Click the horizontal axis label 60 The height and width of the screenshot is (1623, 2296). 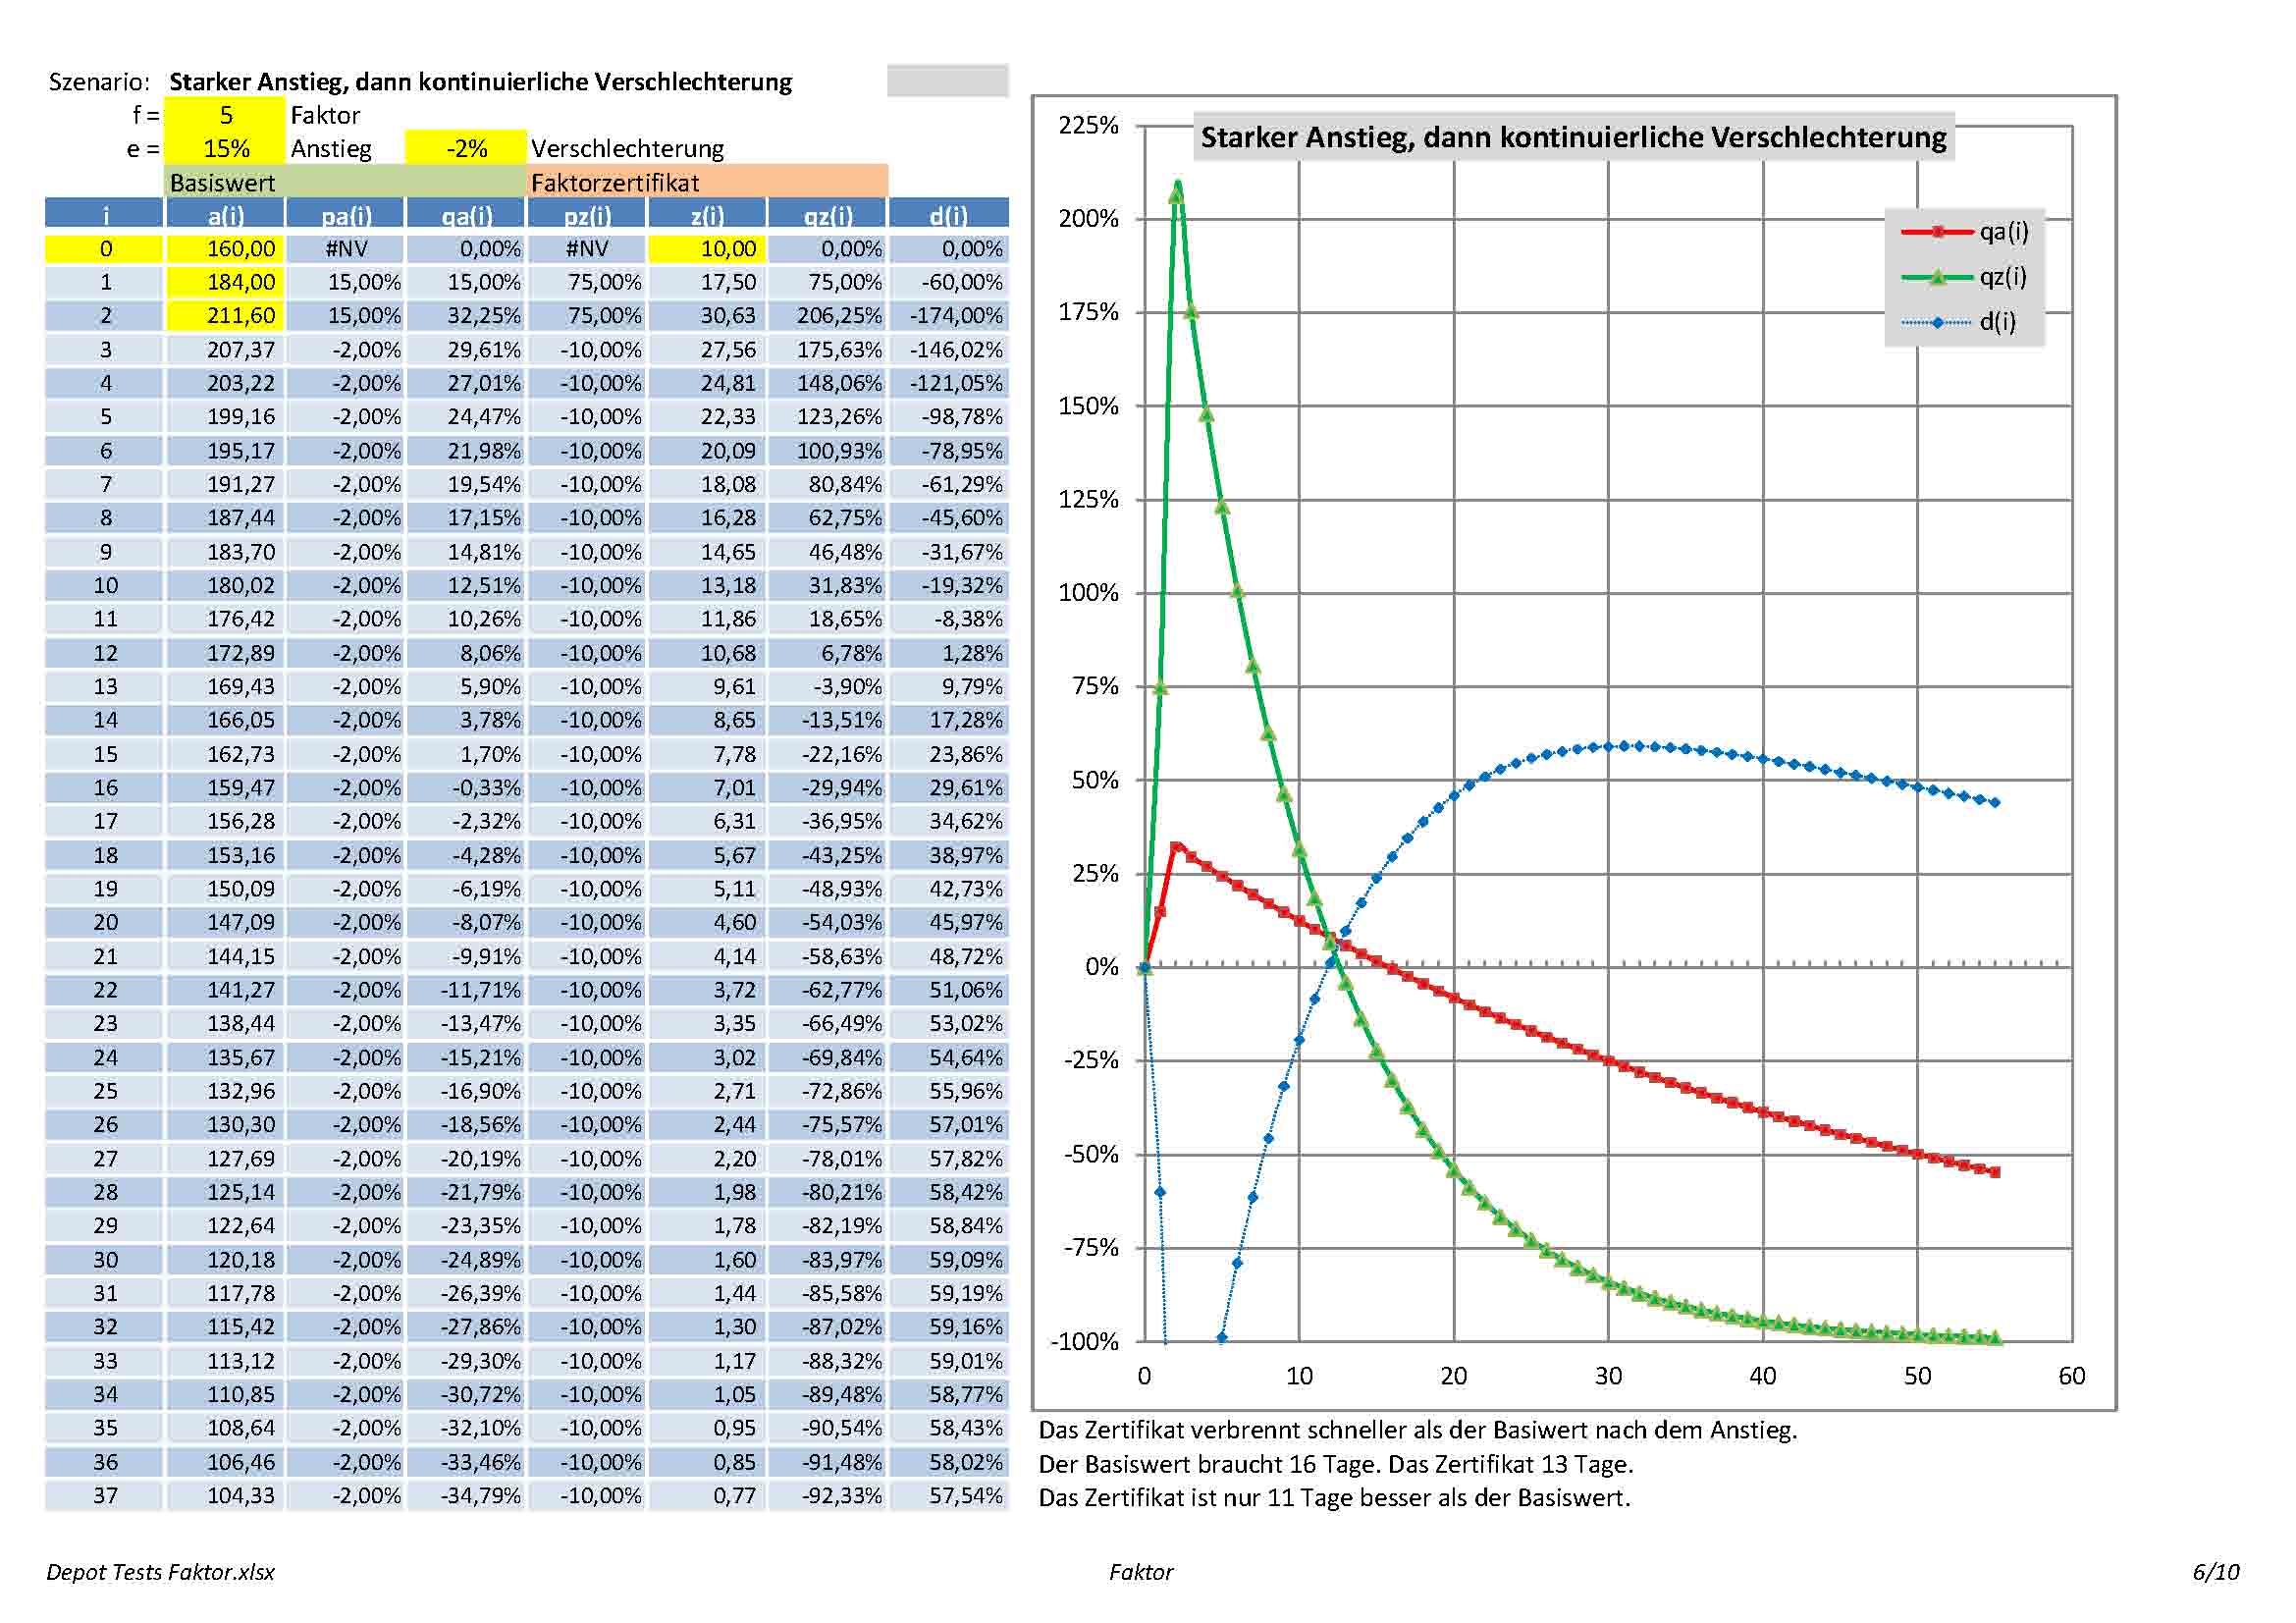(x=2071, y=1376)
